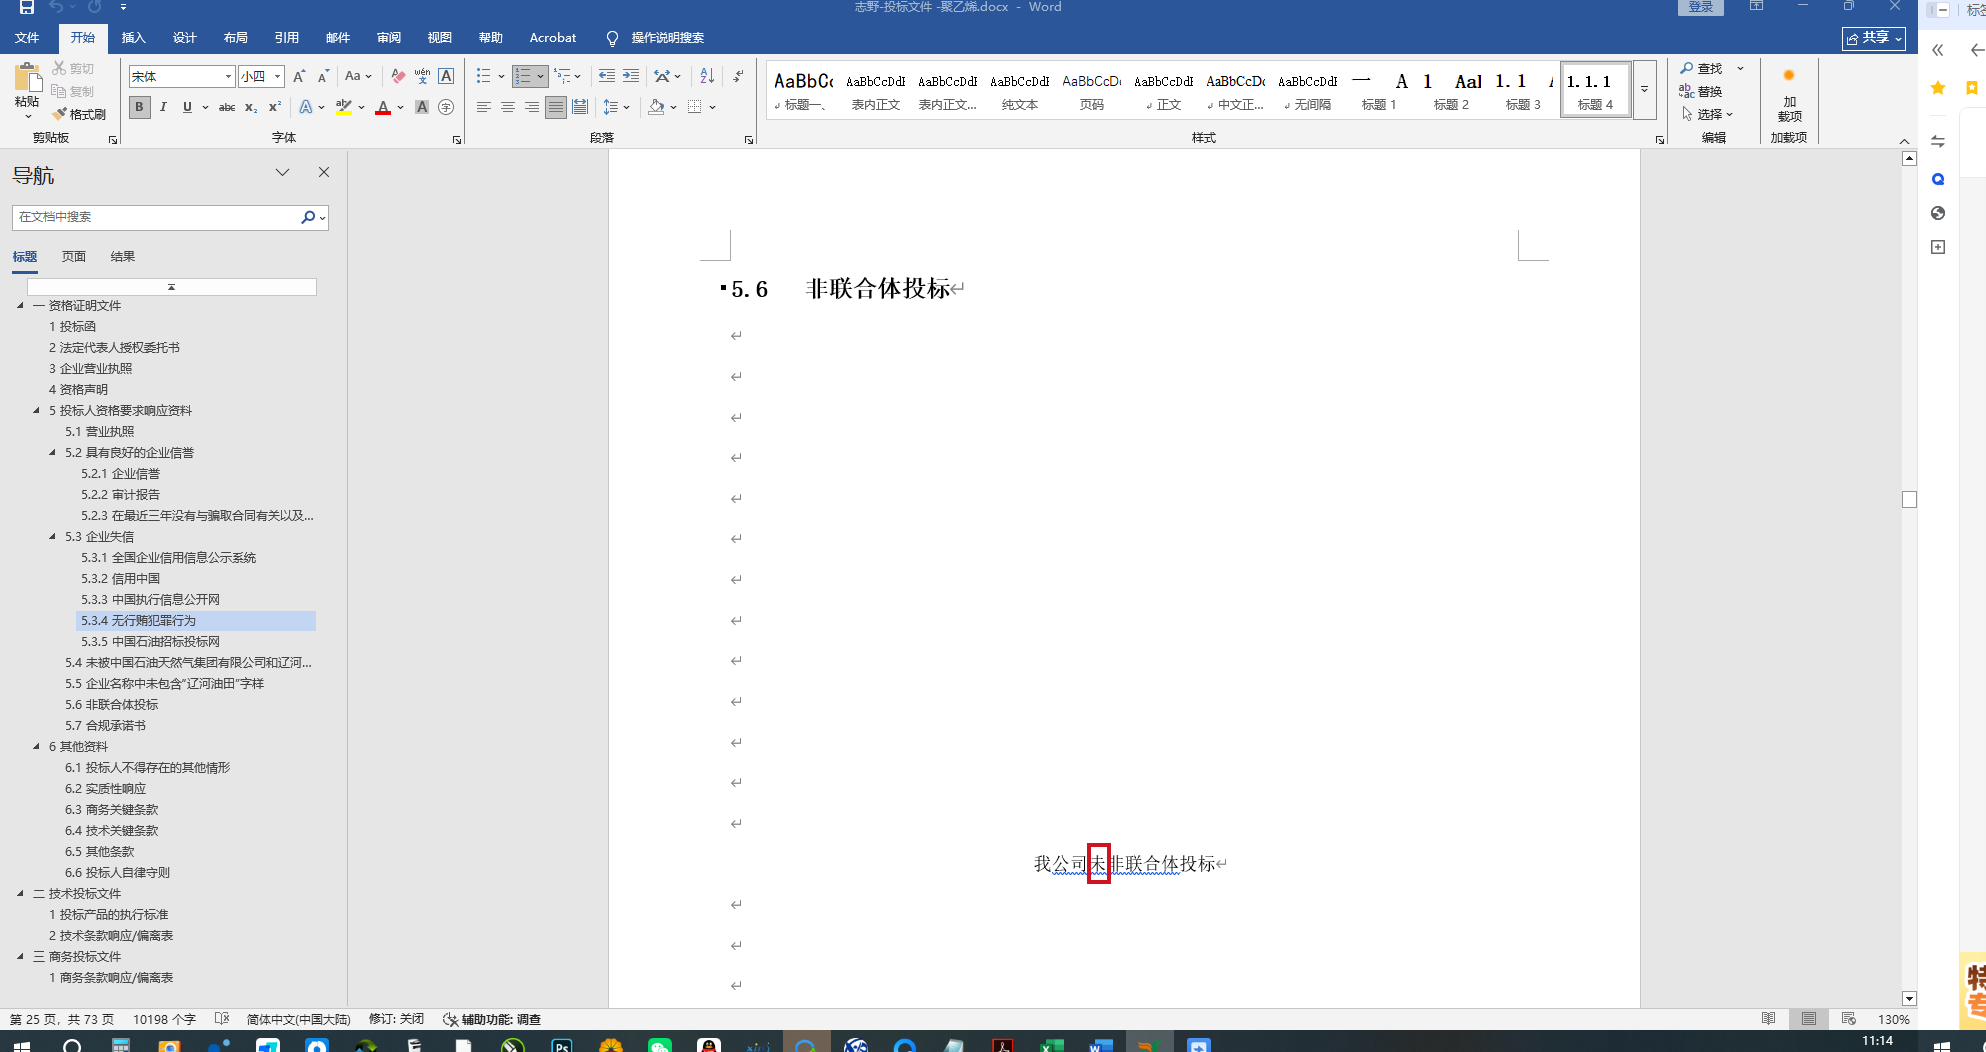Viewport: 1986px width, 1052px height.
Task: Click the 在文档中搜索 search field
Action: [x=156, y=217]
